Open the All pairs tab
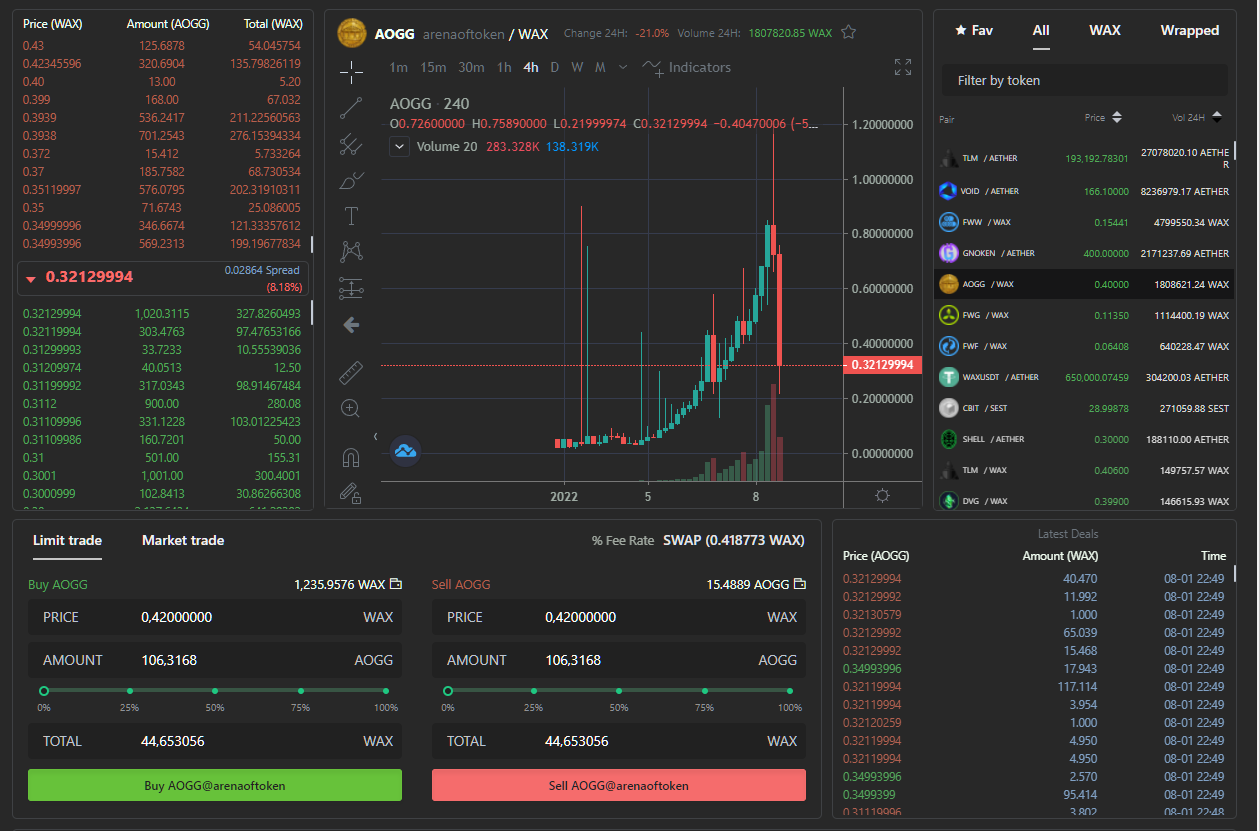1260x831 pixels. point(1041,30)
